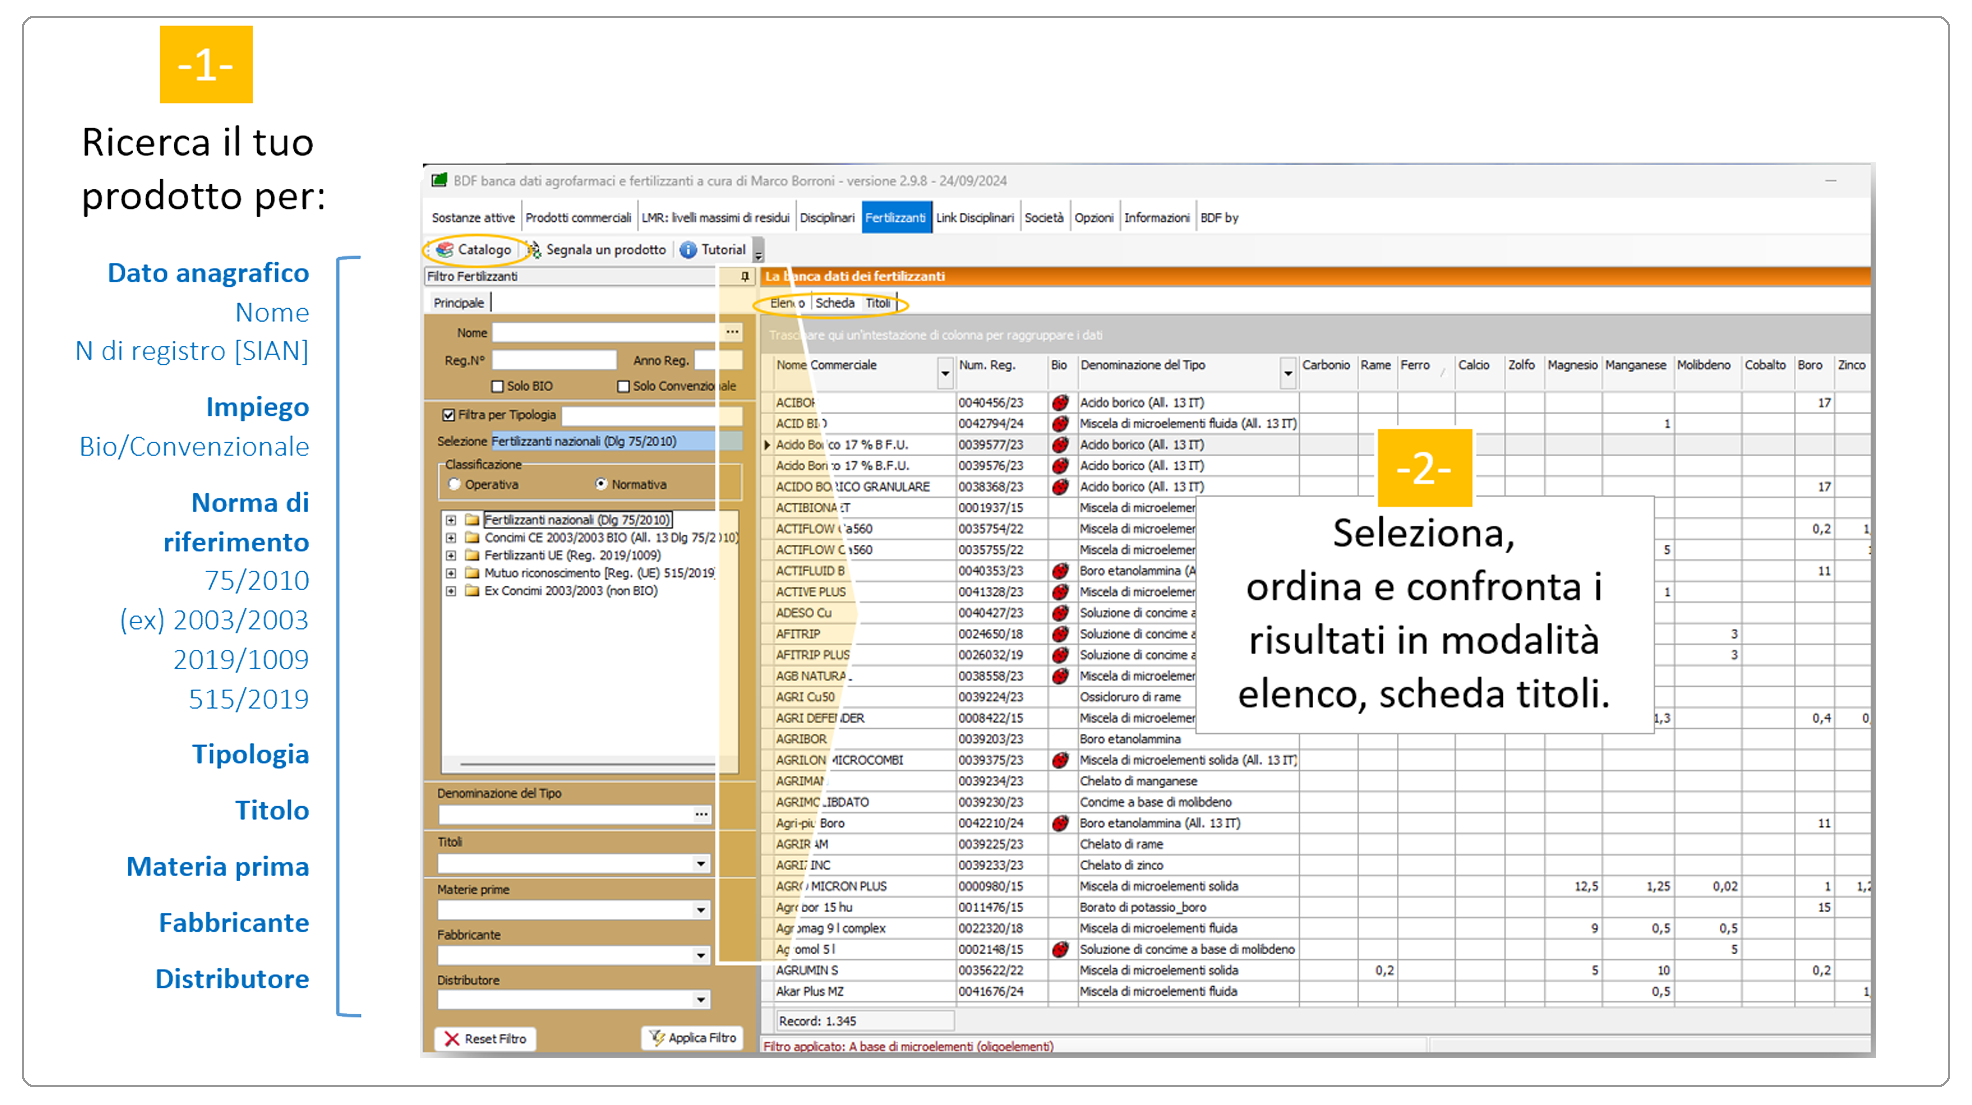Image resolution: width=1972 pixels, height=1105 pixels.
Task: Select the Operativa classification radio
Action: [x=455, y=484]
